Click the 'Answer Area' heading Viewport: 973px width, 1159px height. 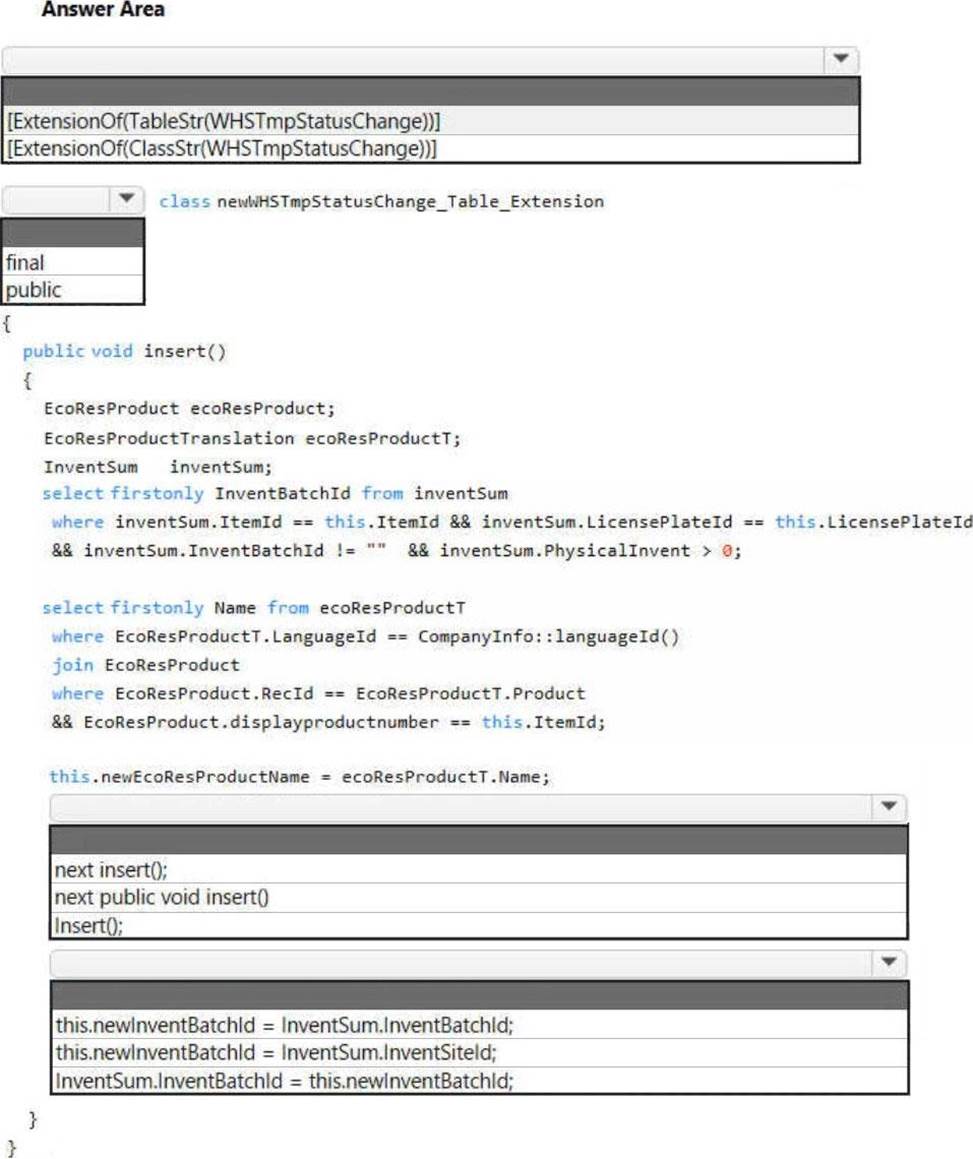click(x=103, y=10)
